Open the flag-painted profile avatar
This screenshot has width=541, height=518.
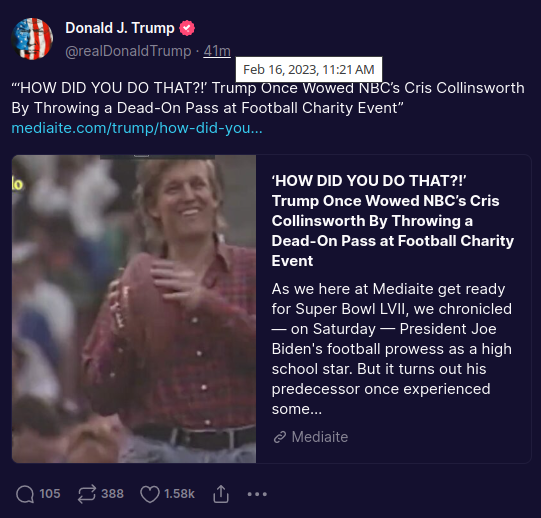tap(32, 39)
